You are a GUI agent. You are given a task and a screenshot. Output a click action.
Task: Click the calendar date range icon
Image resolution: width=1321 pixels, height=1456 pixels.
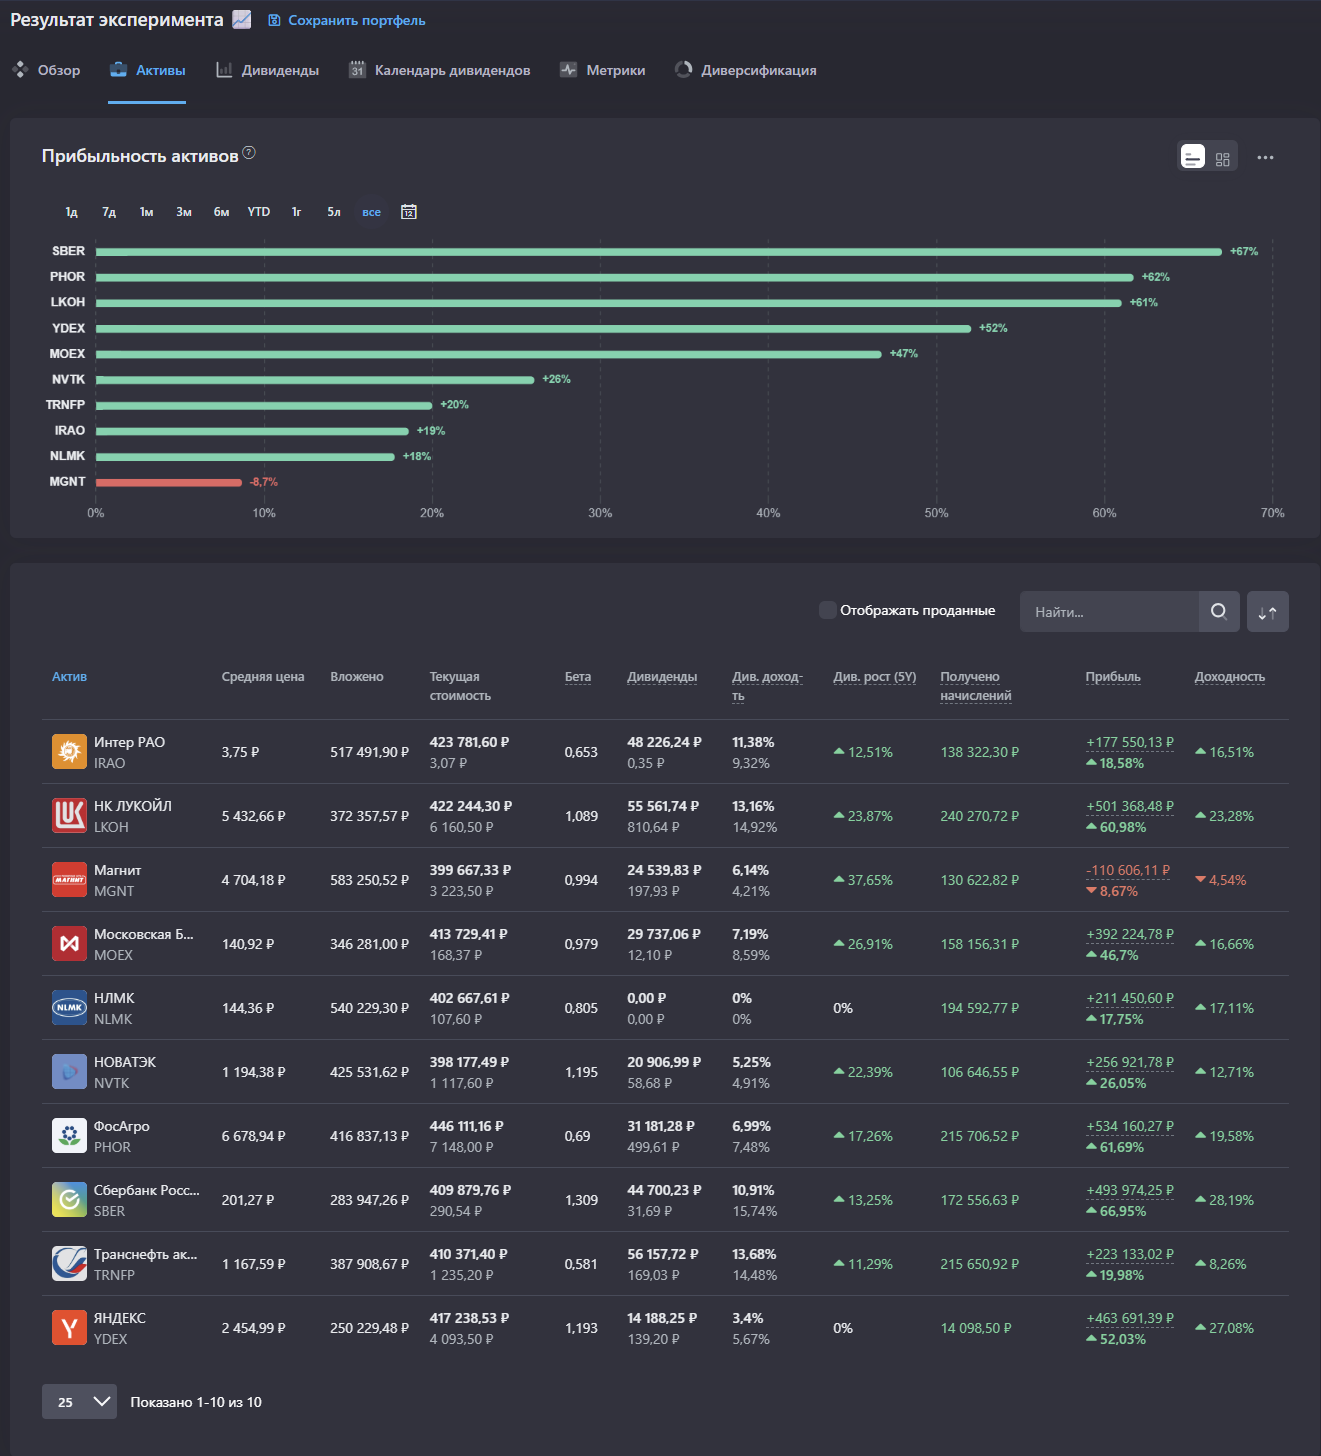[x=408, y=212]
